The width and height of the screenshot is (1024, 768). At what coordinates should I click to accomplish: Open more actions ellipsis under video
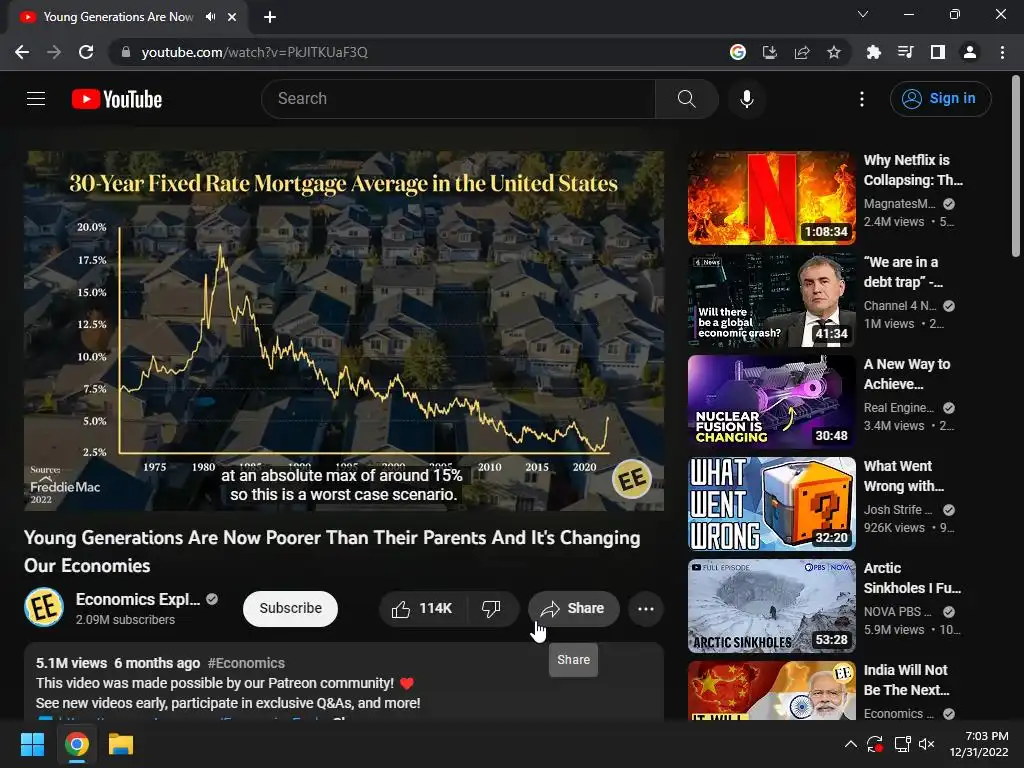pyautogui.click(x=646, y=609)
